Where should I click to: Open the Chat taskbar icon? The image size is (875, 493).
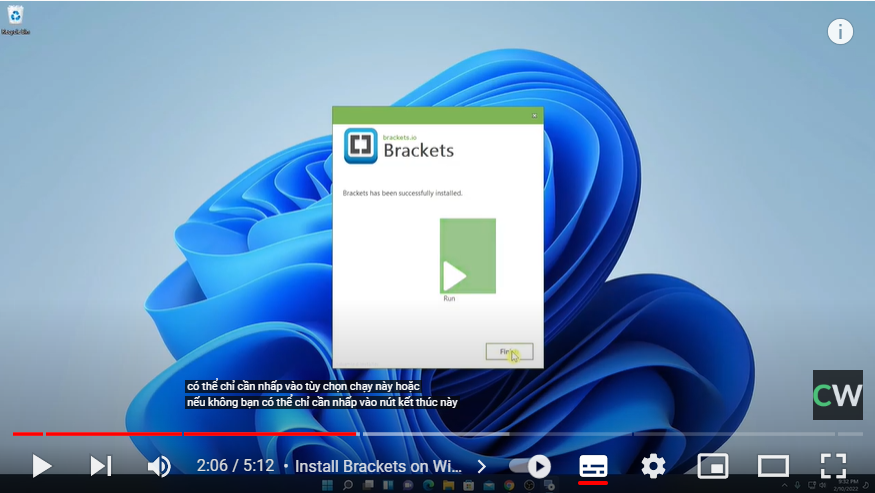[408, 485]
